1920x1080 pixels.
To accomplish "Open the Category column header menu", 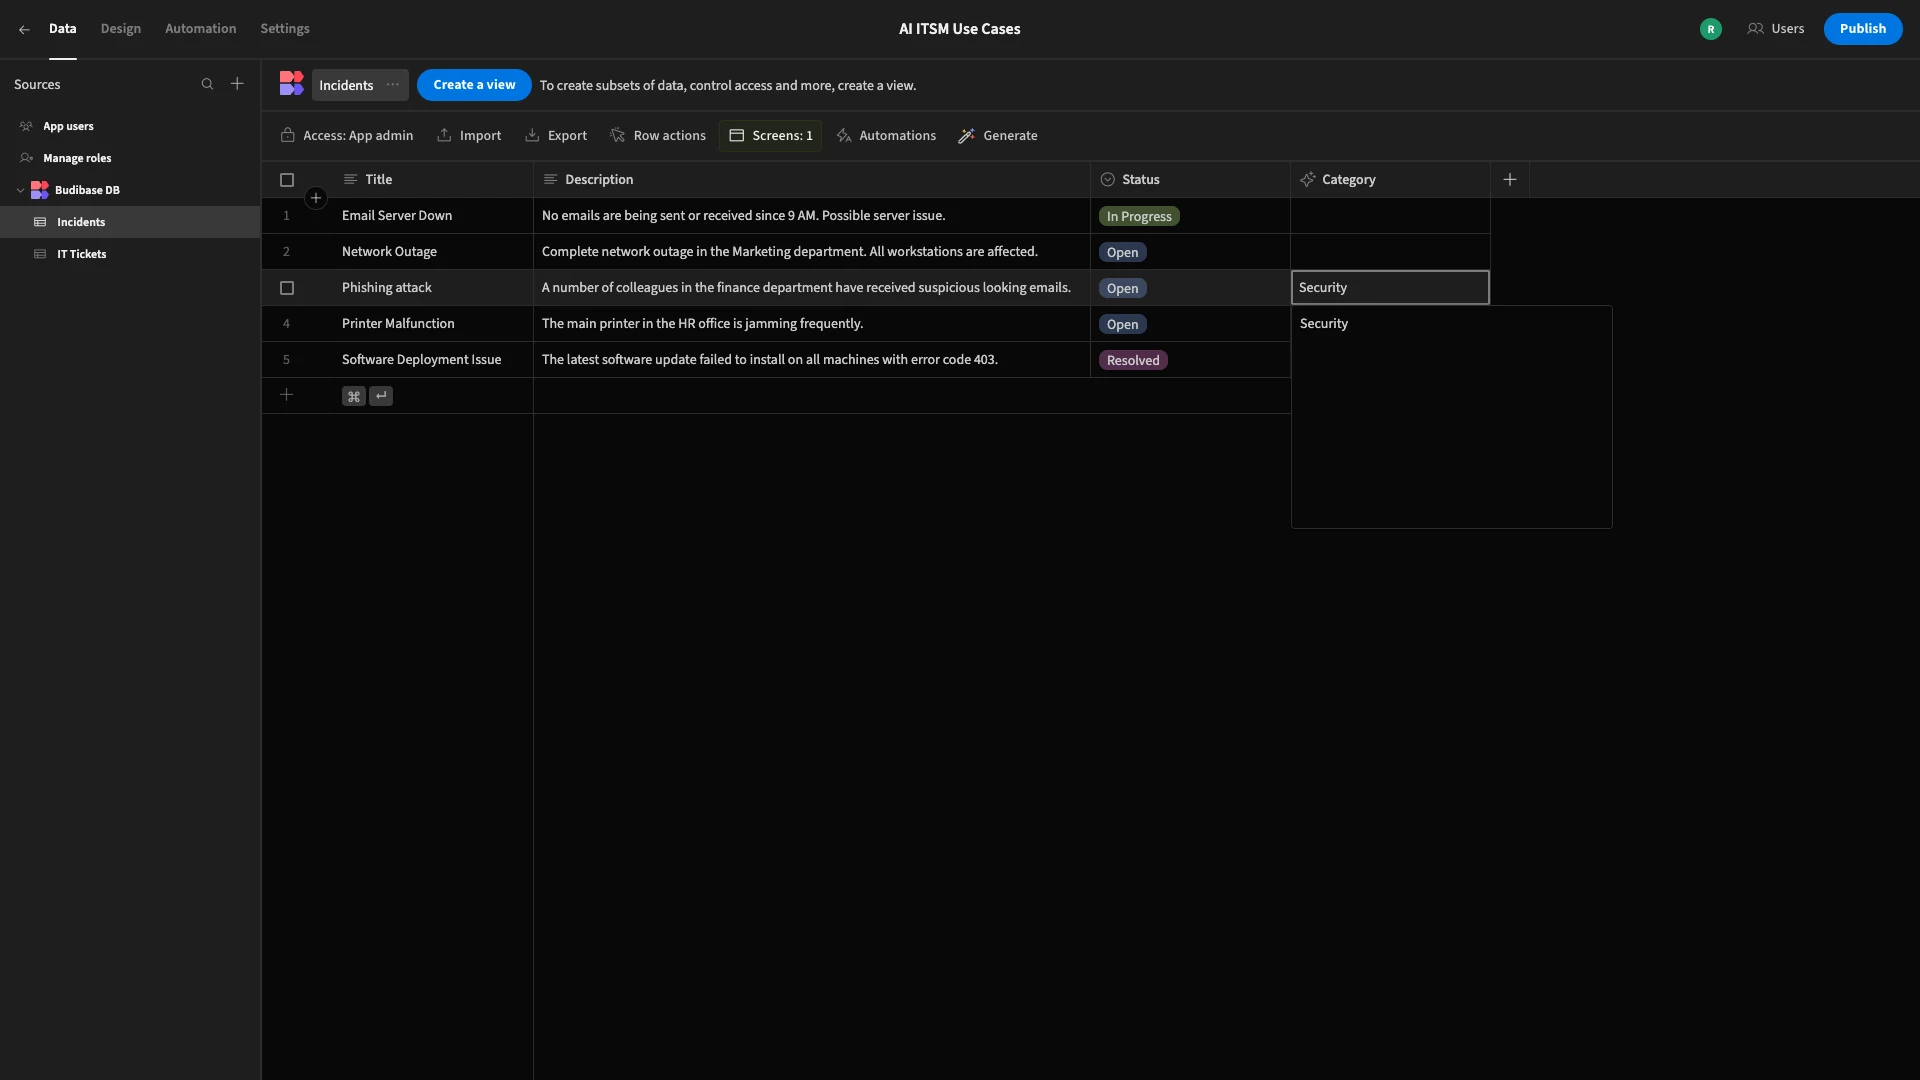I will pyautogui.click(x=1390, y=180).
